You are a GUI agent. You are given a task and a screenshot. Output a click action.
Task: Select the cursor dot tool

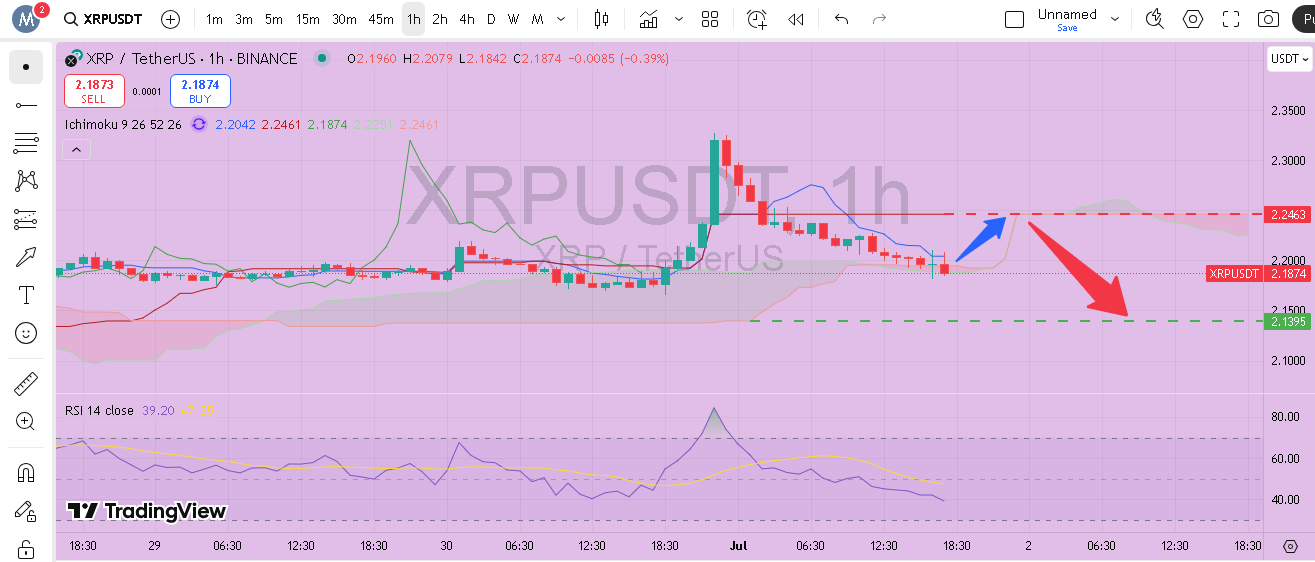click(x=26, y=67)
